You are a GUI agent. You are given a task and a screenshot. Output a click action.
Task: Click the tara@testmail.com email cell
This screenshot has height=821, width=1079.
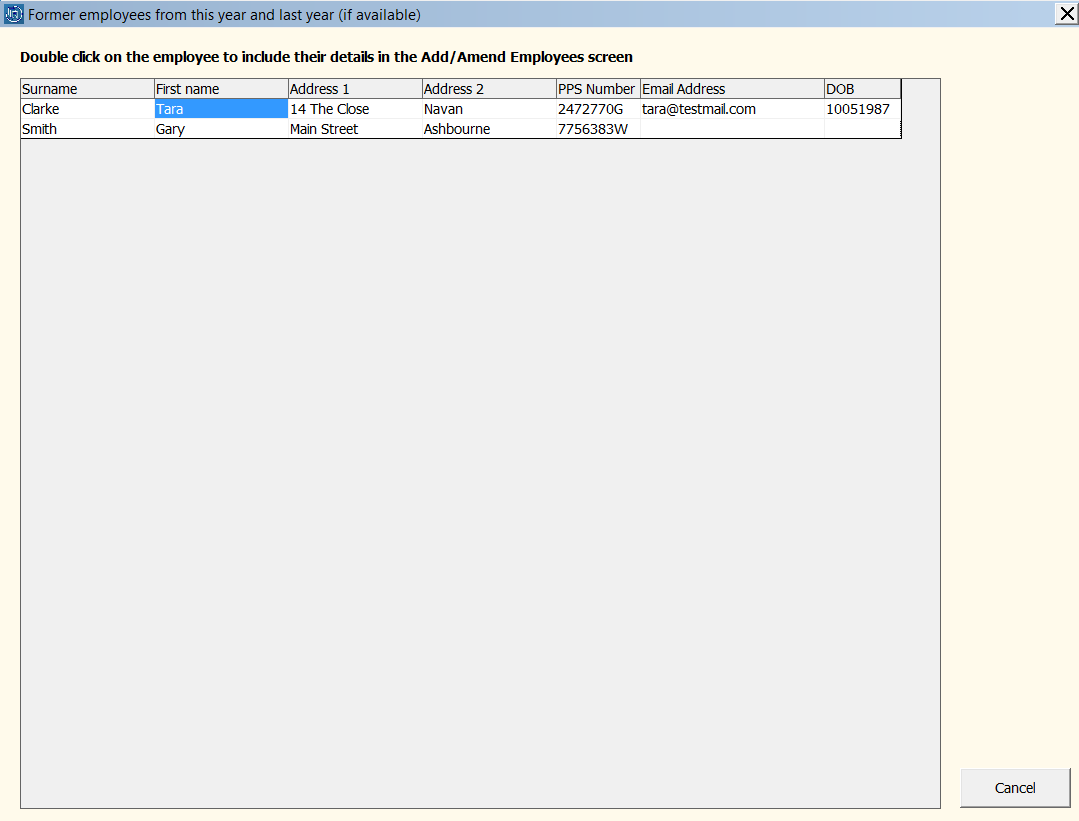(732, 109)
